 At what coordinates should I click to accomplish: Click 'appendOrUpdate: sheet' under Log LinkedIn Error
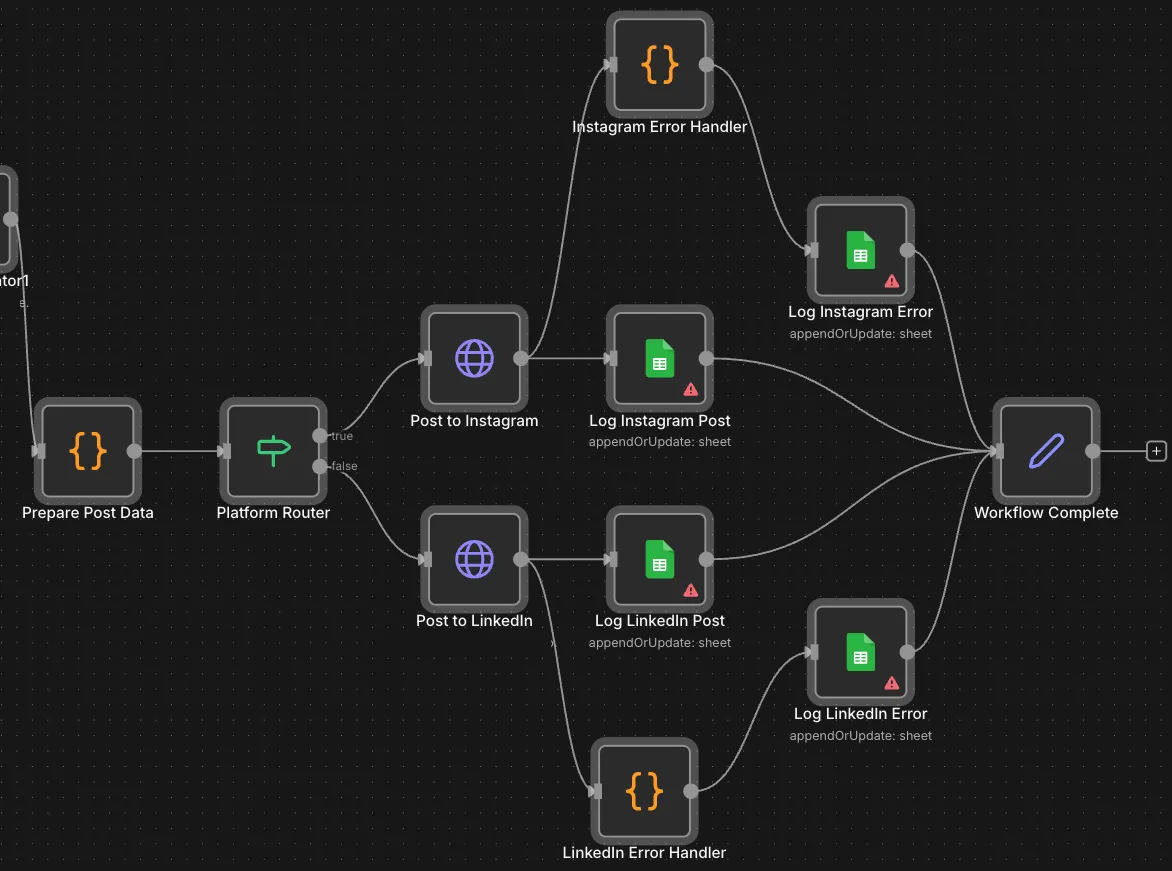click(860, 736)
